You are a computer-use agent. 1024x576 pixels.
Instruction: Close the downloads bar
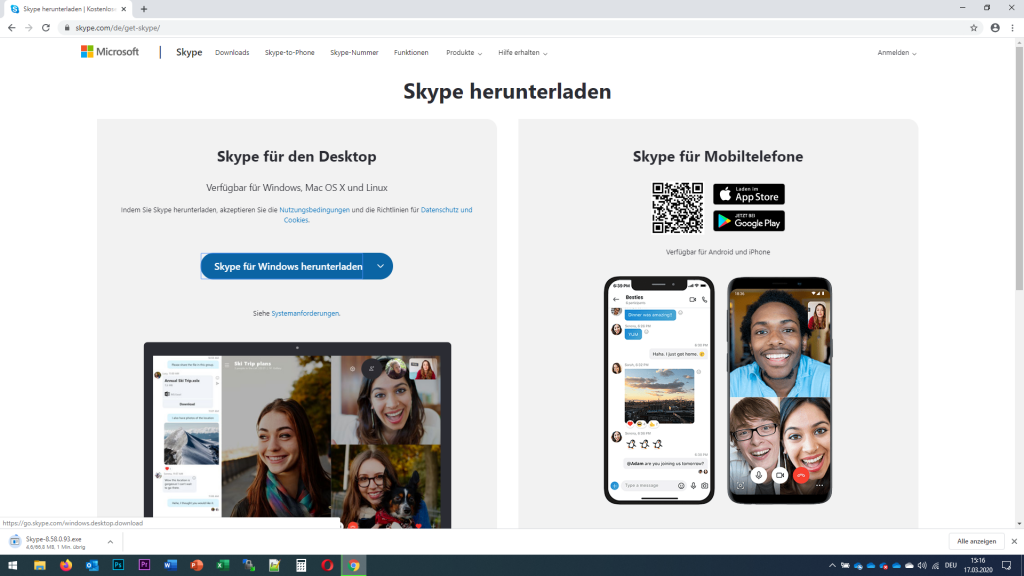click(1014, 541)
